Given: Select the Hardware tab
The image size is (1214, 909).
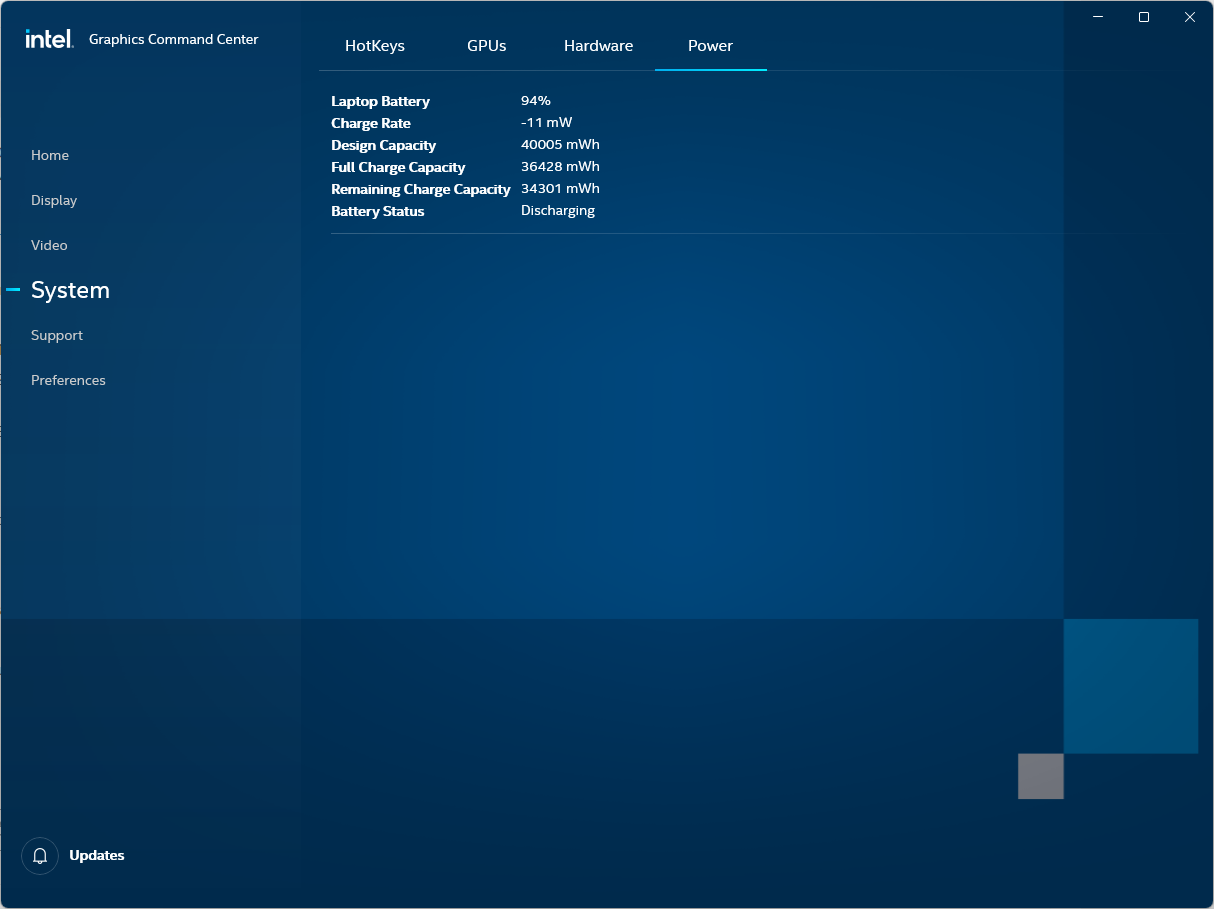Looking at the screenshot, I should tap(598, 45).
